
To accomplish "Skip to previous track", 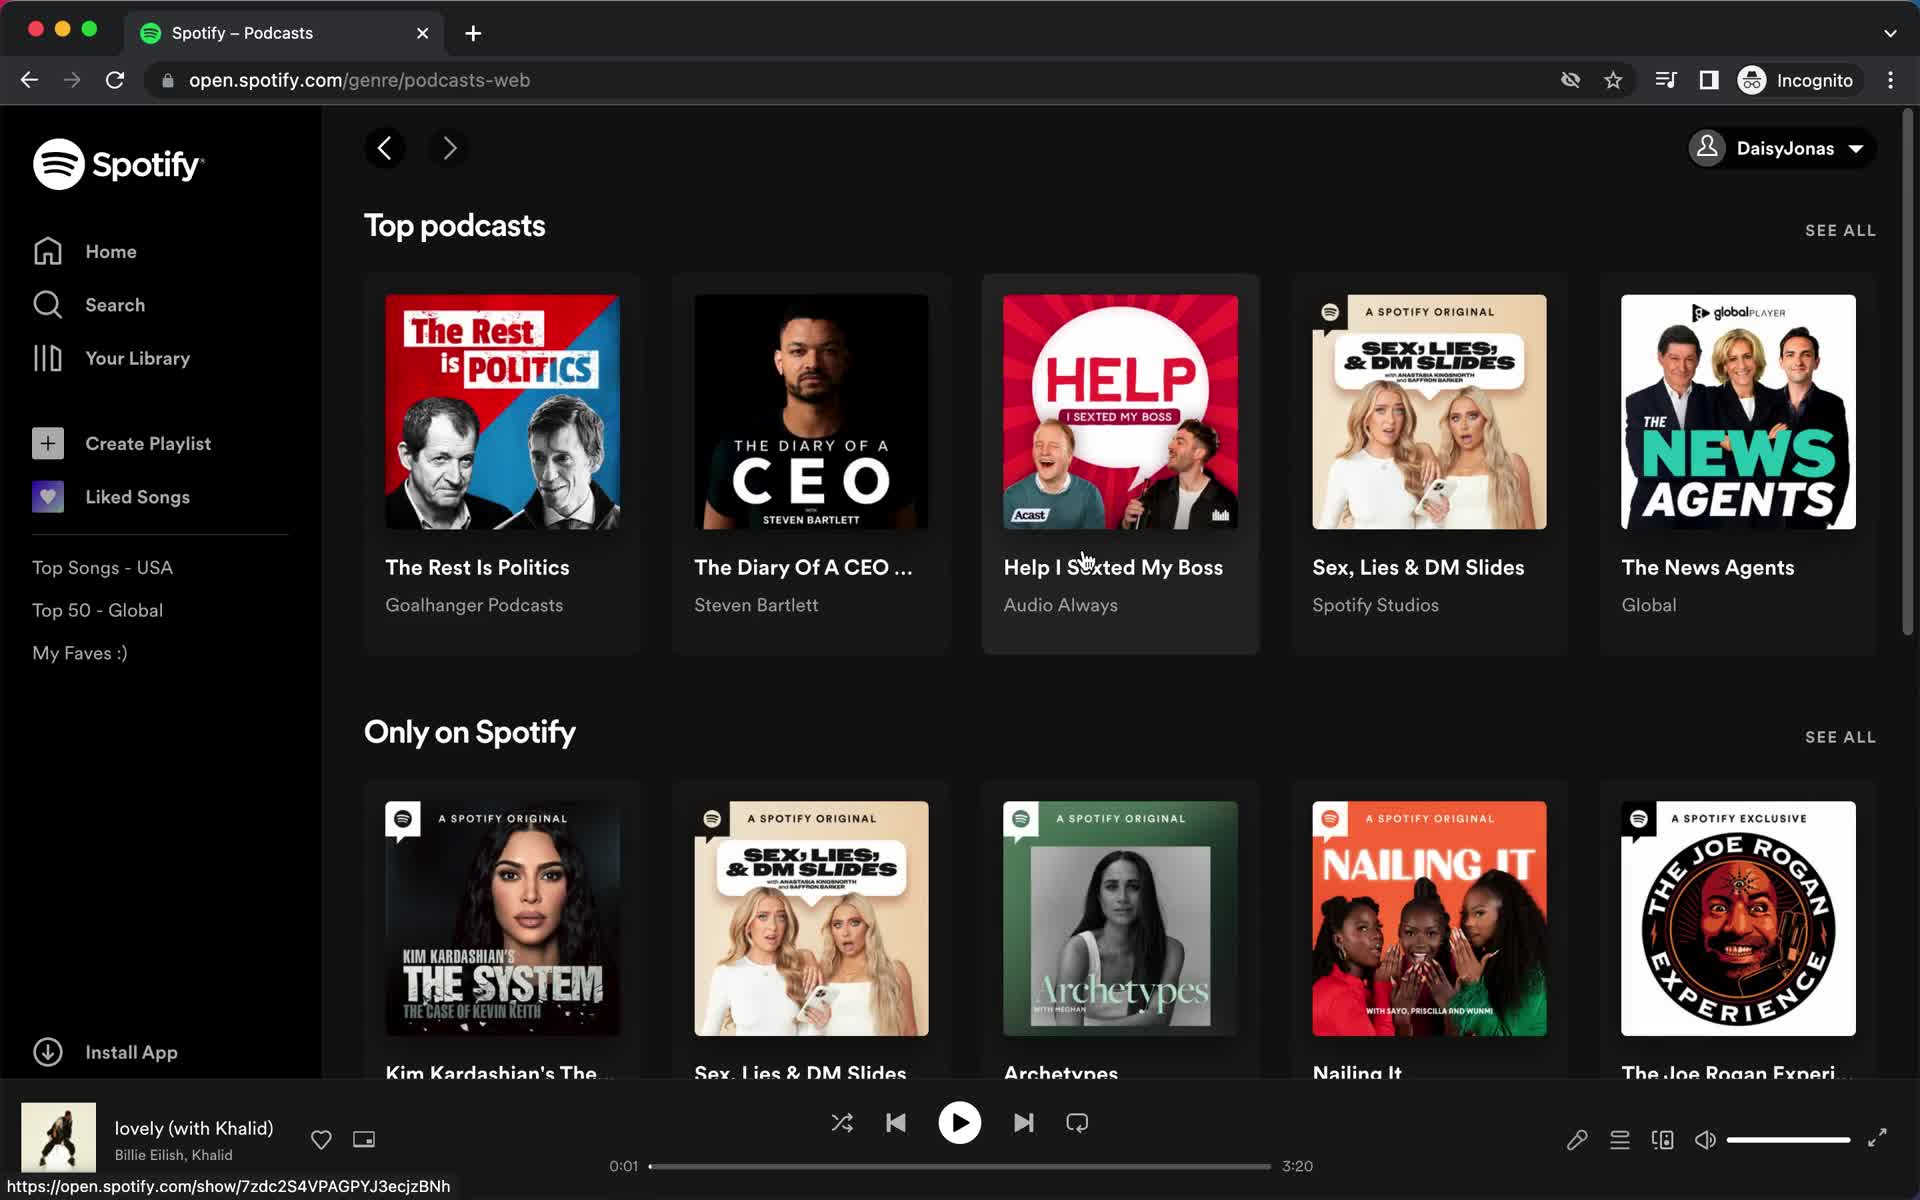I will [x=896, y=1123].
